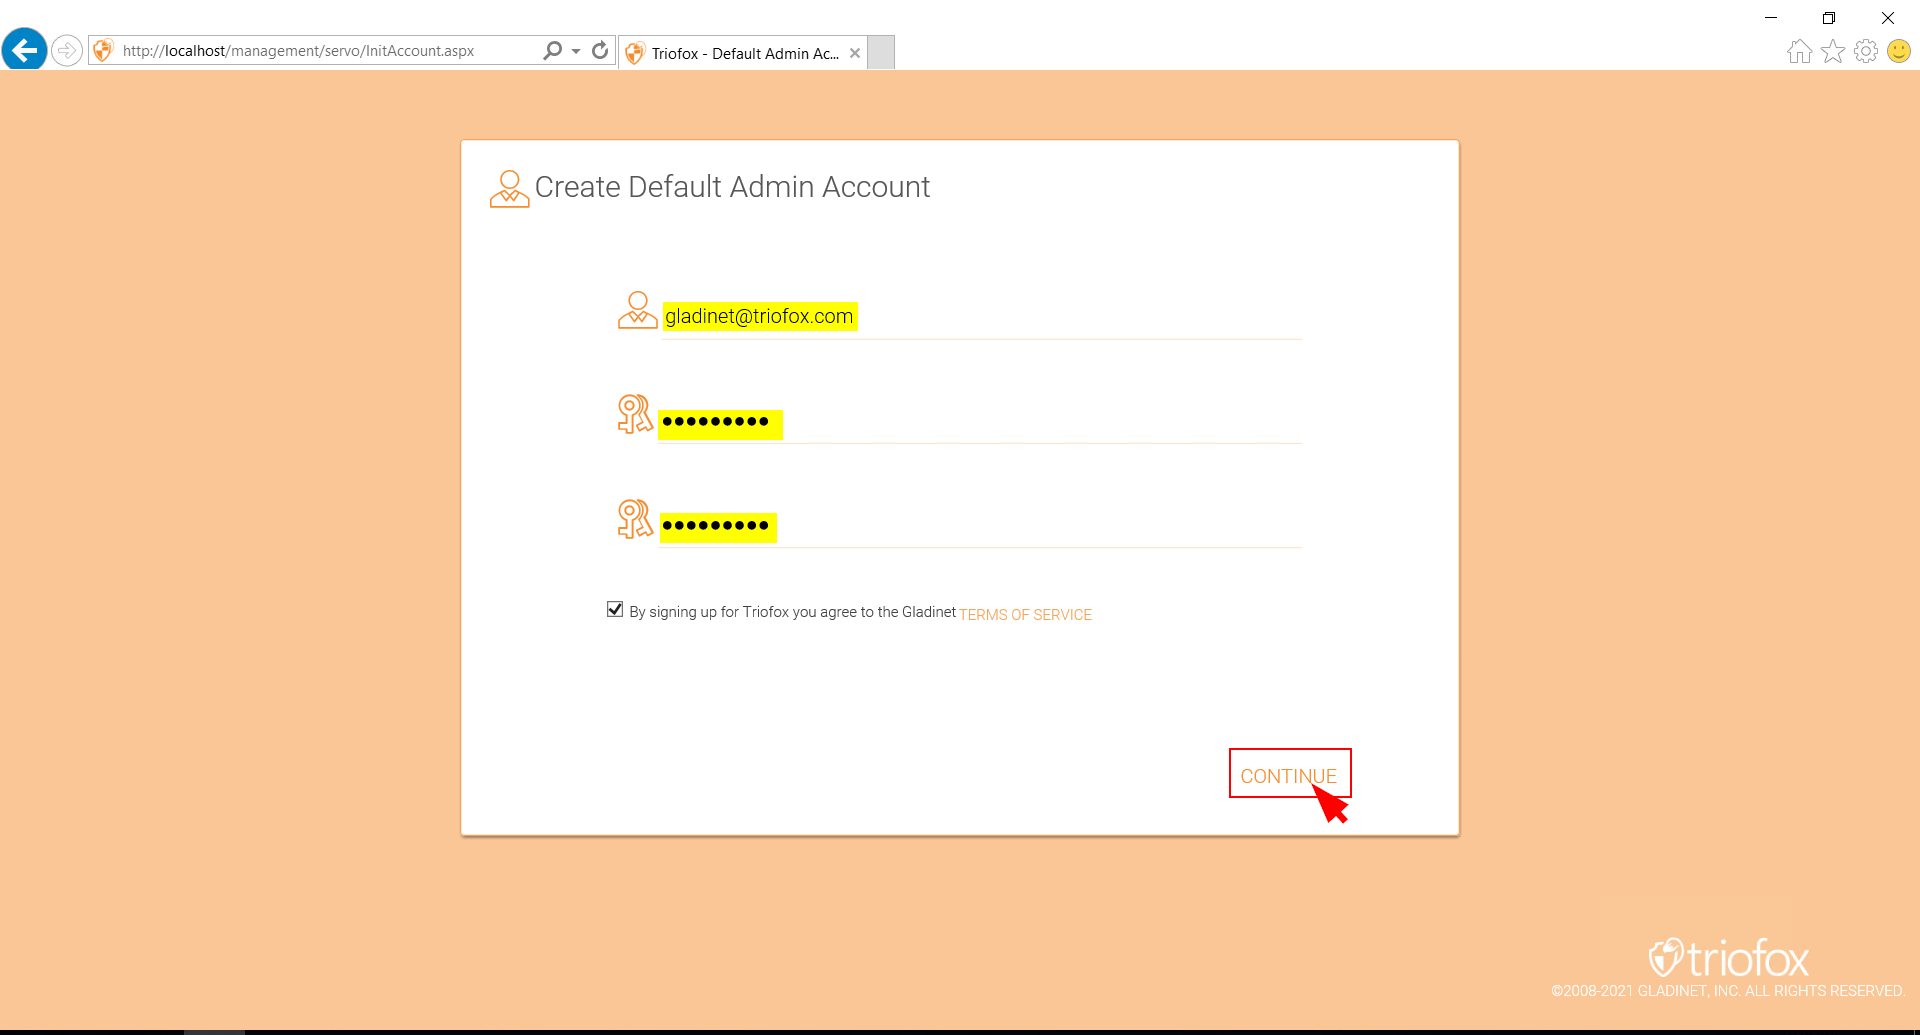Click the CONTINUE button
The height and width of the screenshot is (1035, 1920).
click(1289, 774)
